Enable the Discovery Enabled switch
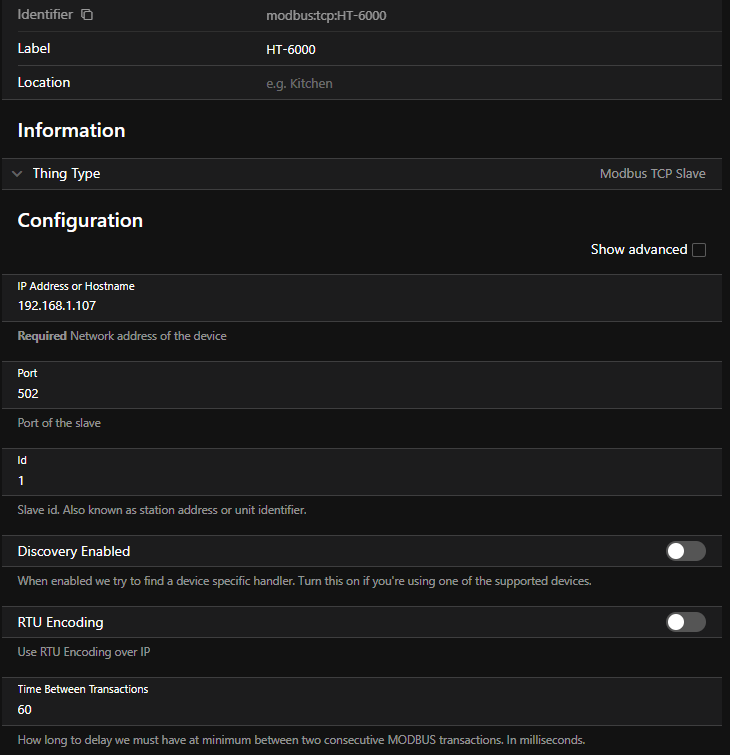 point(686,551)
